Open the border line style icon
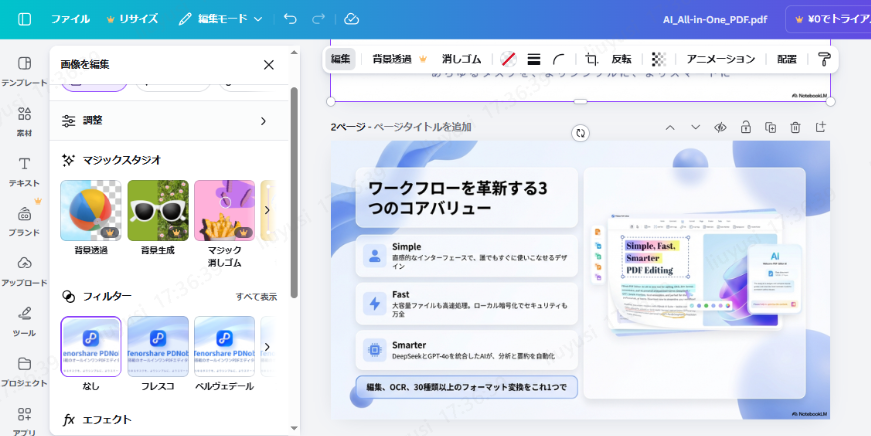The height and width of the screenshot is (436, 871). pos(534,59)
